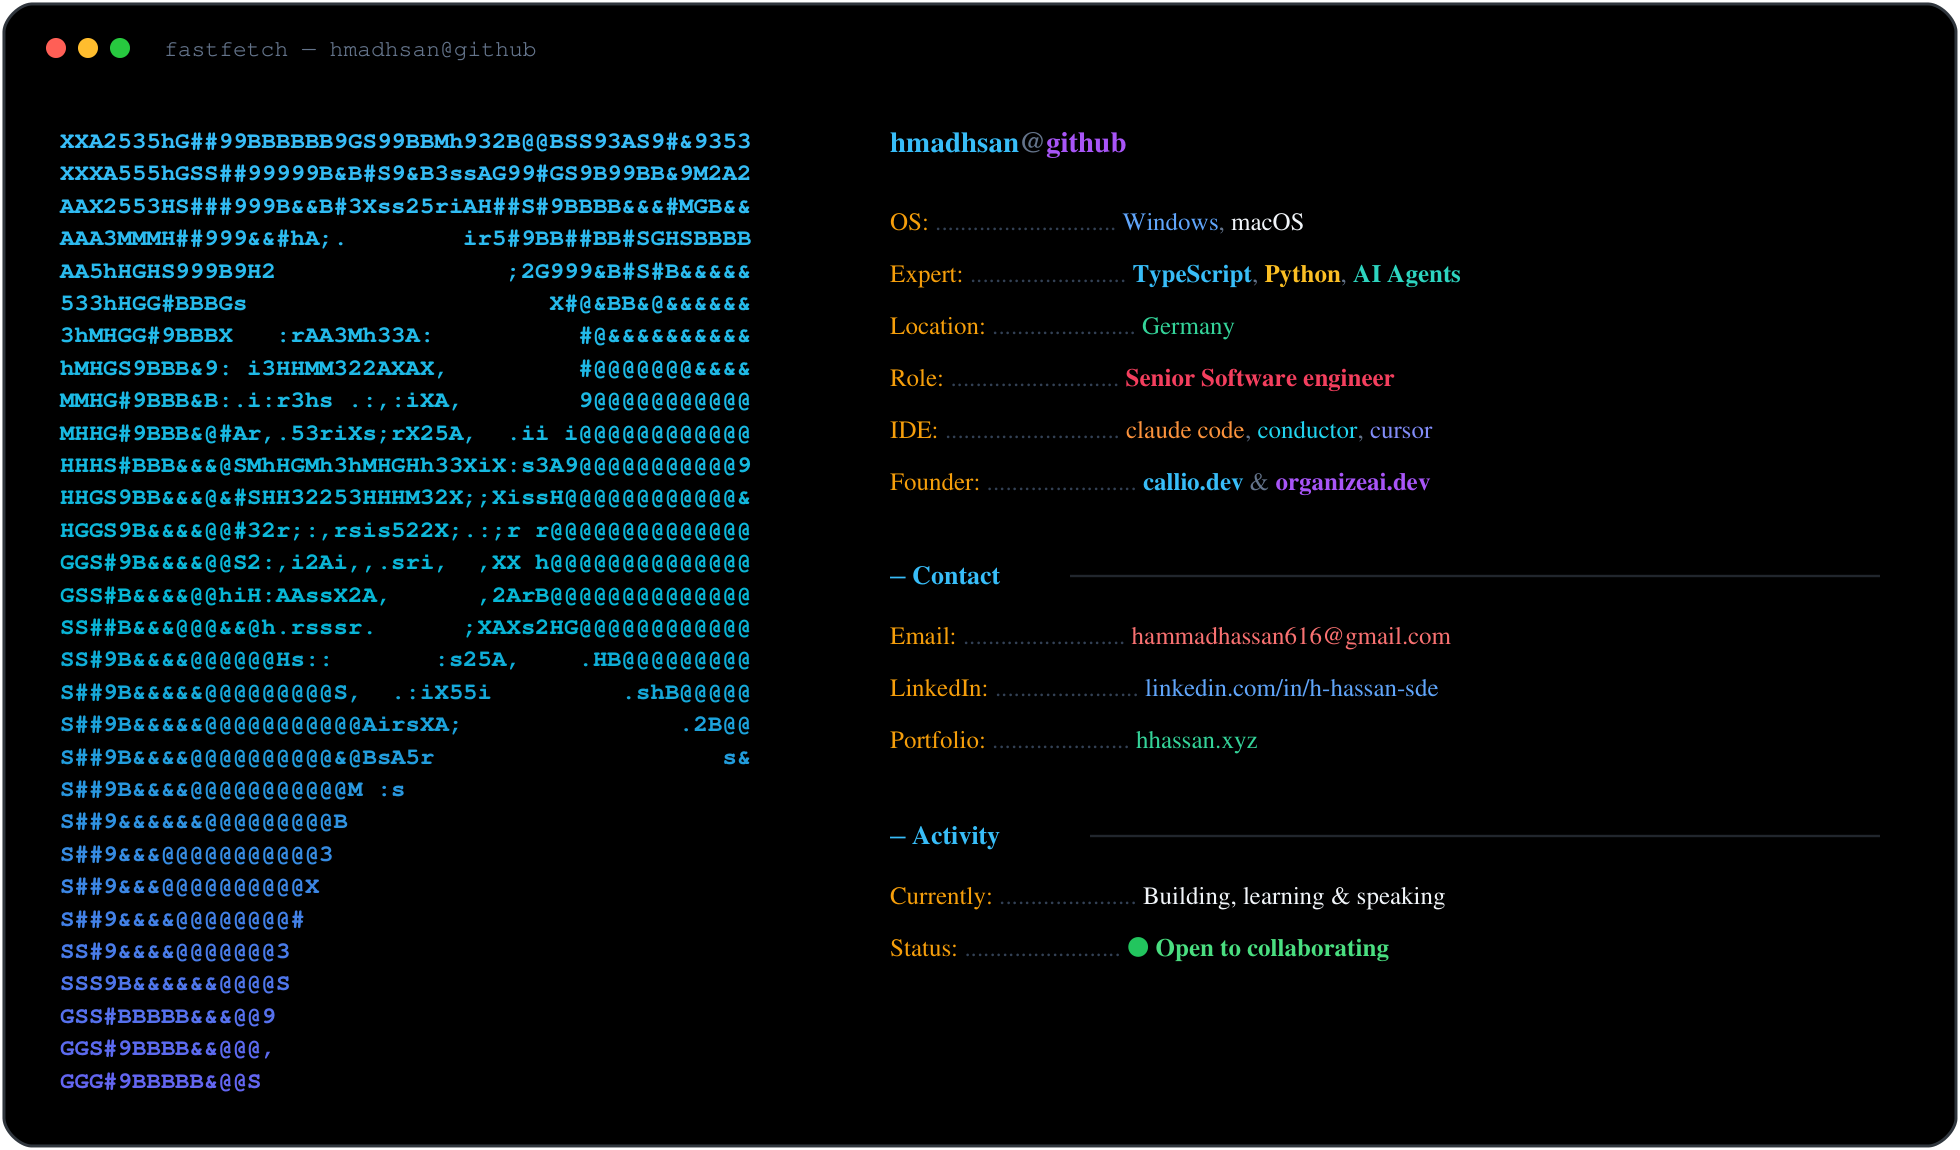
Task: Click the 'Python' expertise text
Action: coord(1302,274)
